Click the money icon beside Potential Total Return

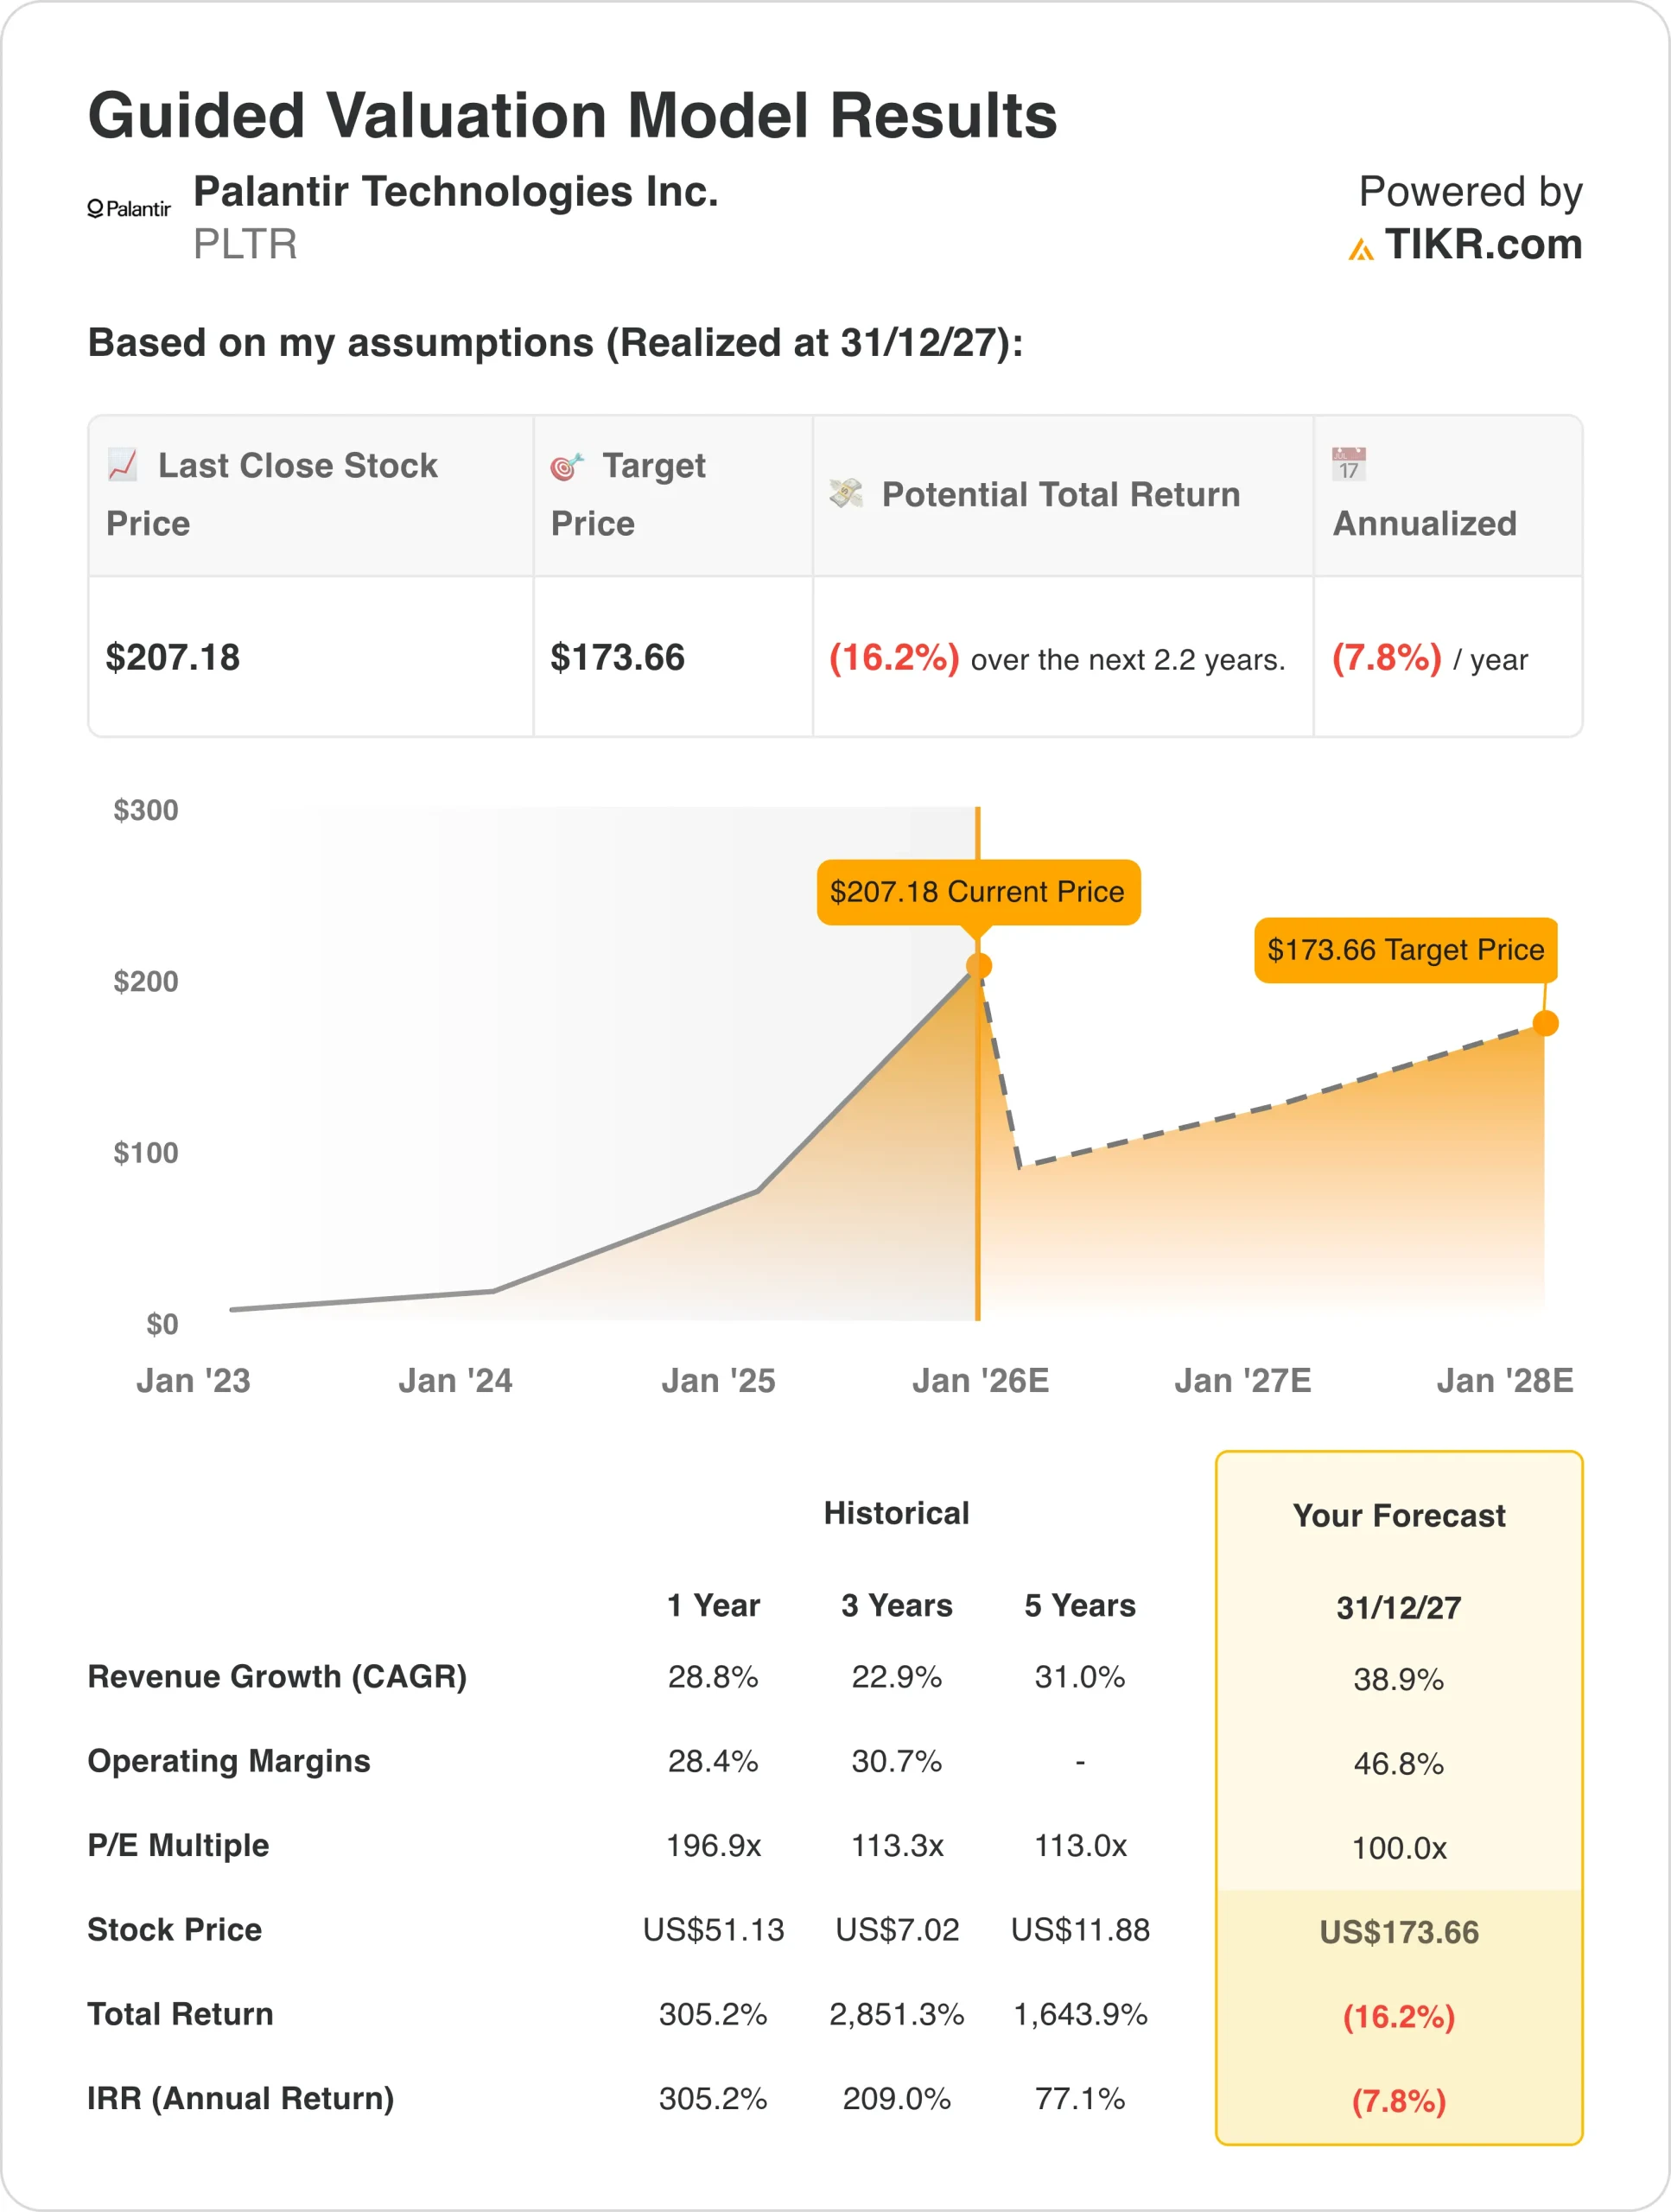pyautogui.click(x=846, y=493)
